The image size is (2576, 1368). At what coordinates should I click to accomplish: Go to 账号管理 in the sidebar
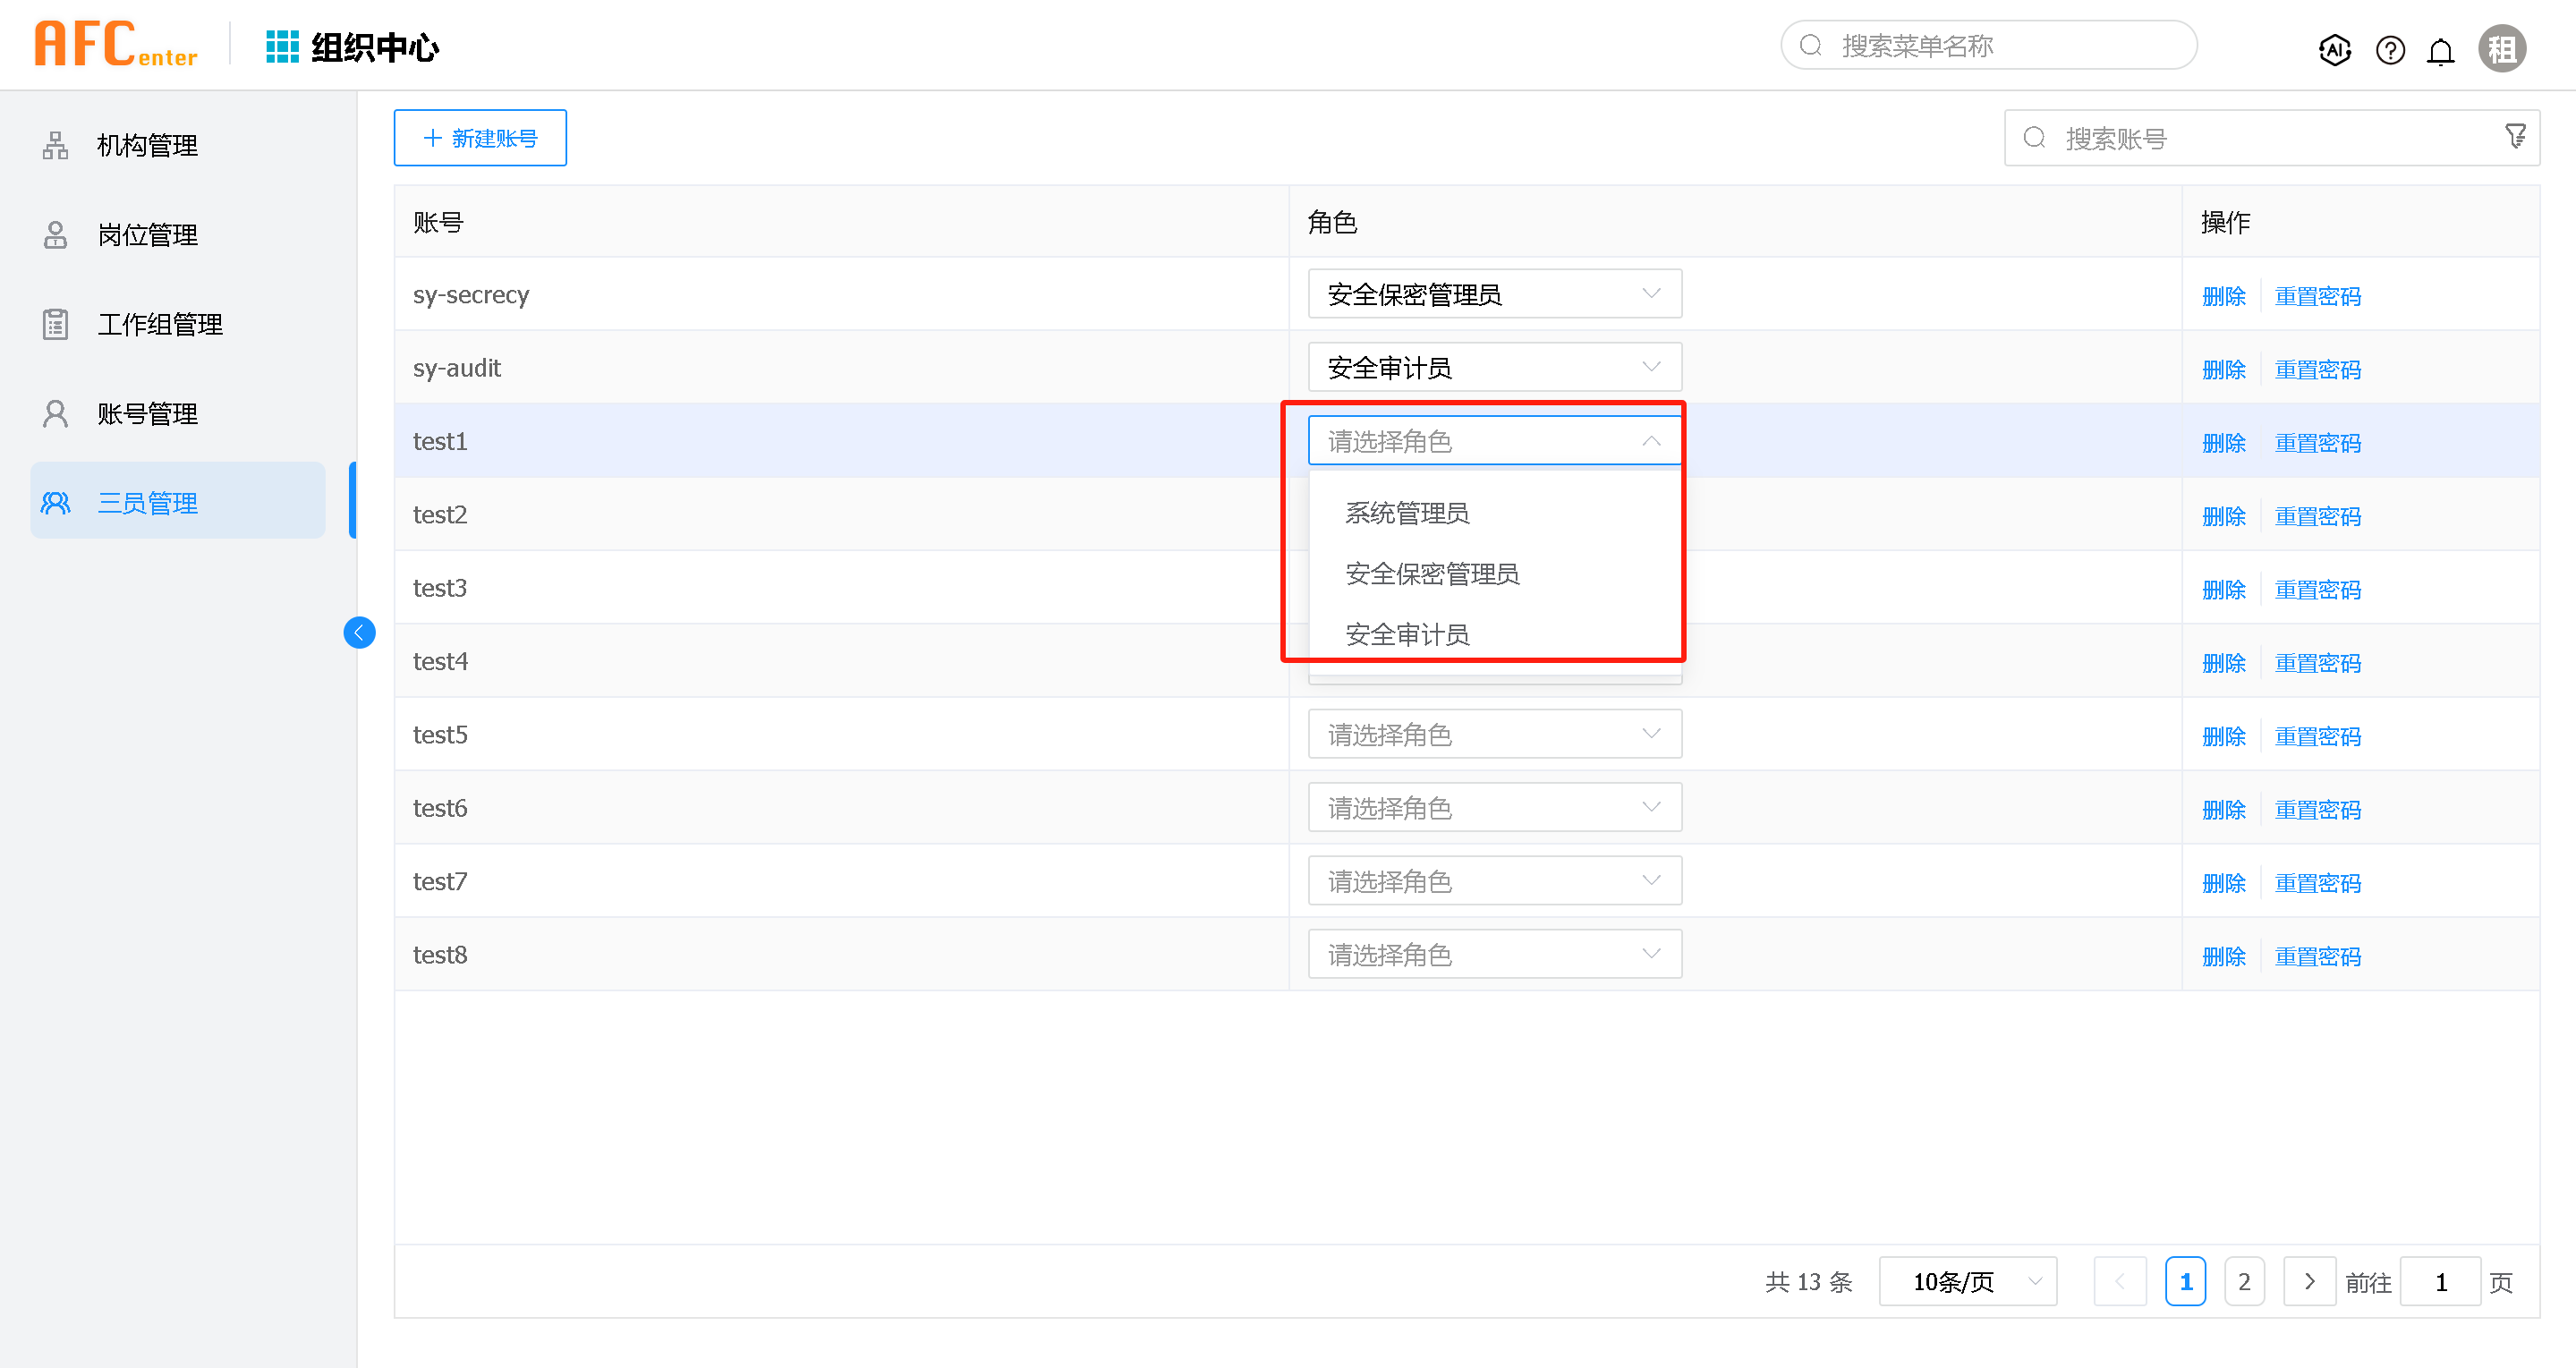point(147,413)
